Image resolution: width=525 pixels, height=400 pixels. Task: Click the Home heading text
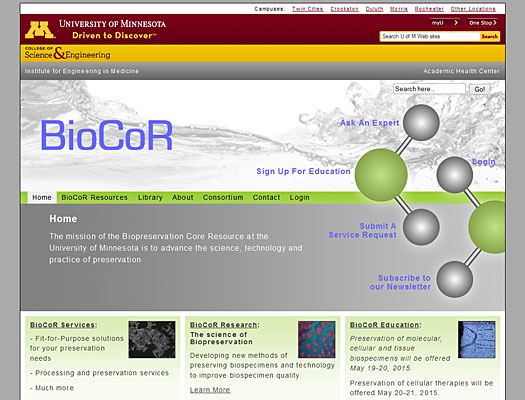pos(63,219)
